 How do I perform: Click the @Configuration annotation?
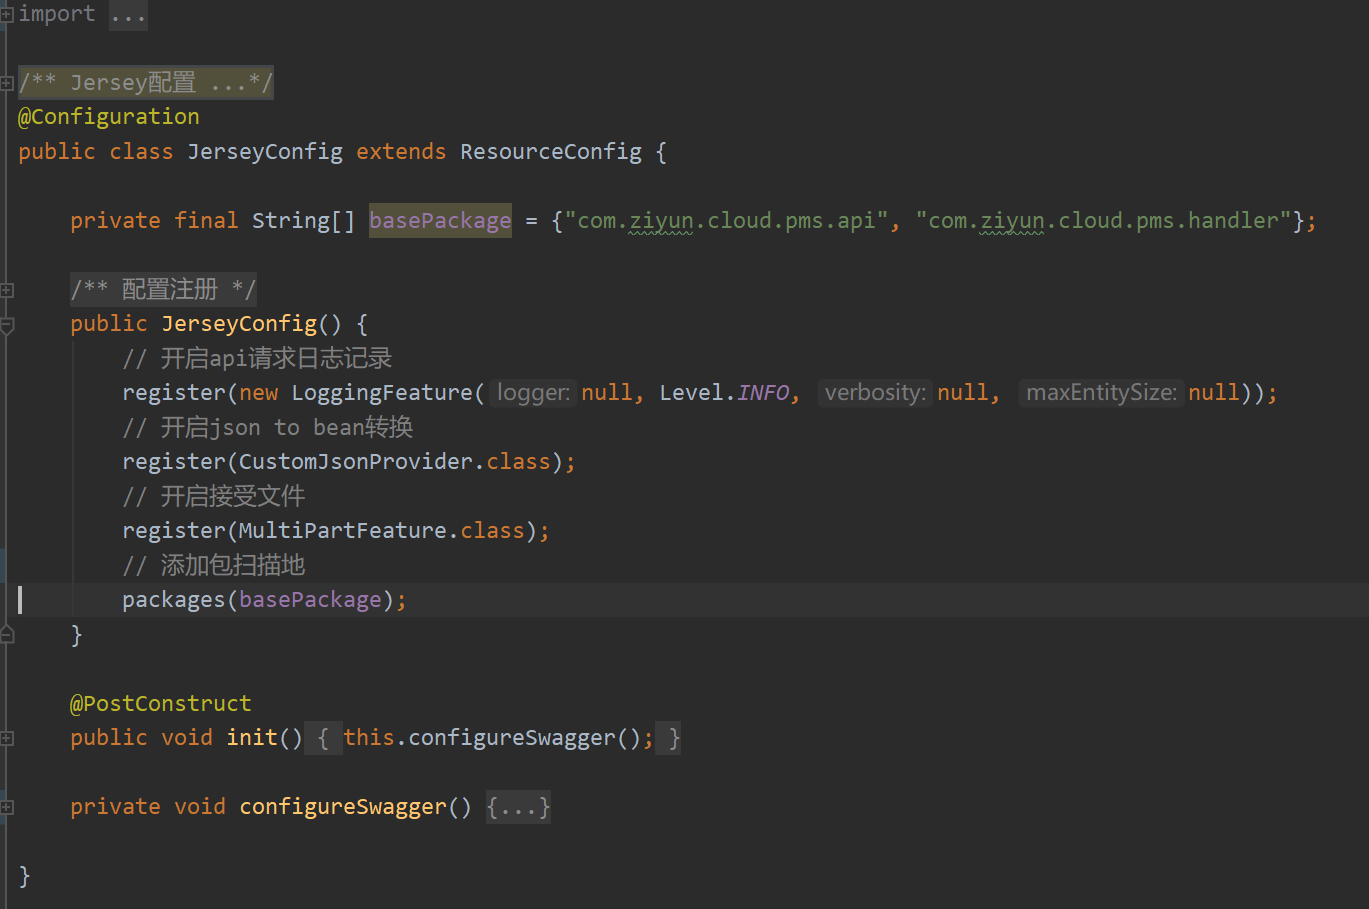click(109, 117)
